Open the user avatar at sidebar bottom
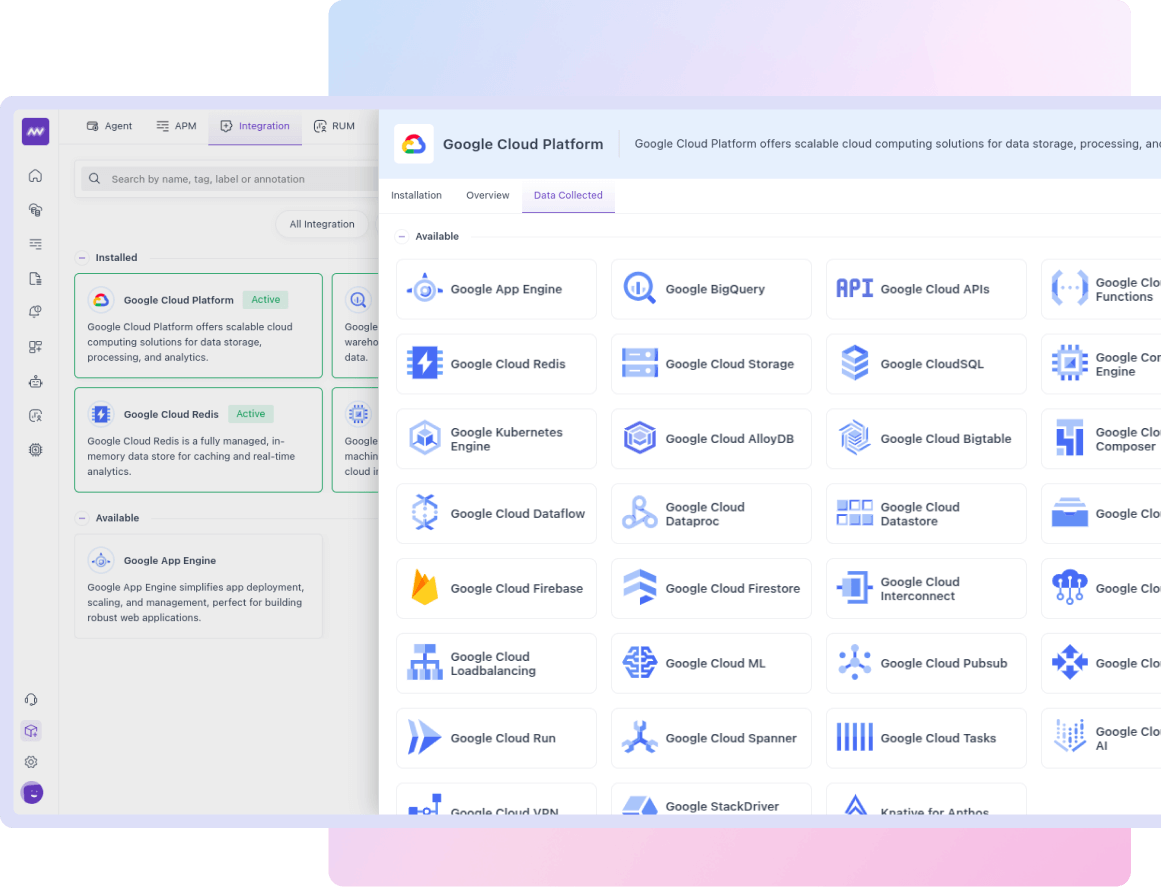 (x=32, y=793)
